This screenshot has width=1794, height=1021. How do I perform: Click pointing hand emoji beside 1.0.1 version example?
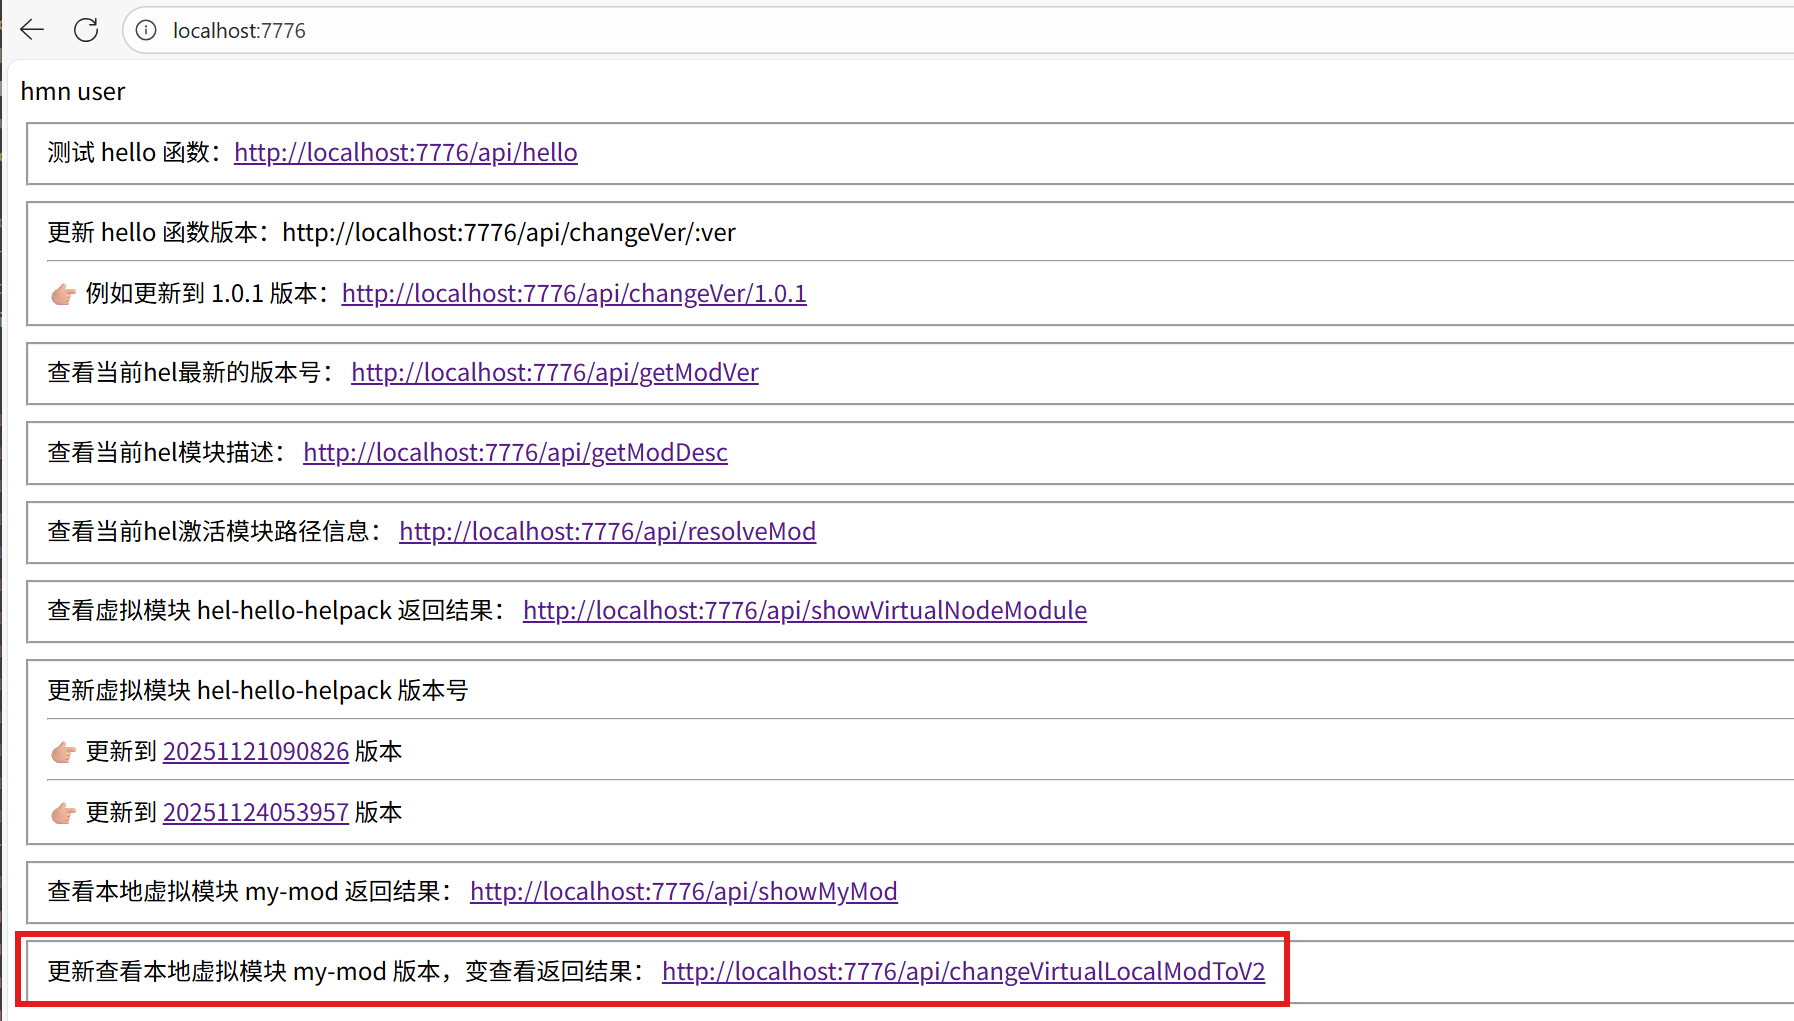click(x=63, y=294)
